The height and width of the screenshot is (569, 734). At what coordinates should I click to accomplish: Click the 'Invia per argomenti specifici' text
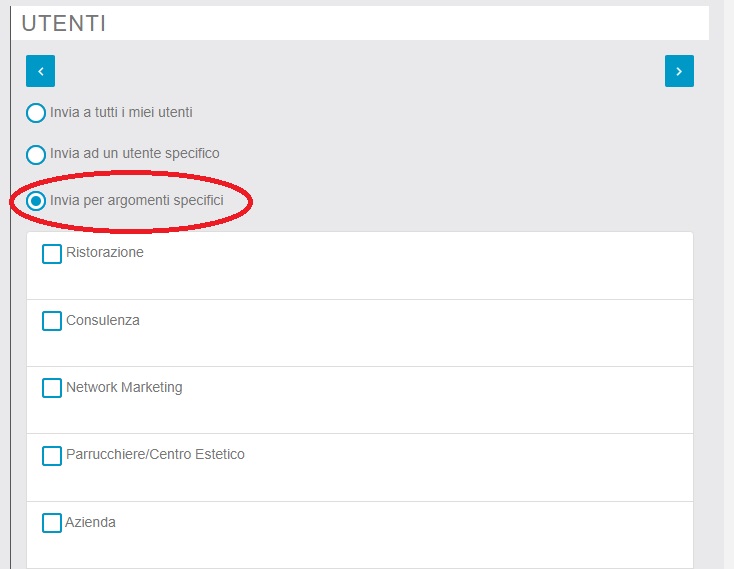click(136, 201)
